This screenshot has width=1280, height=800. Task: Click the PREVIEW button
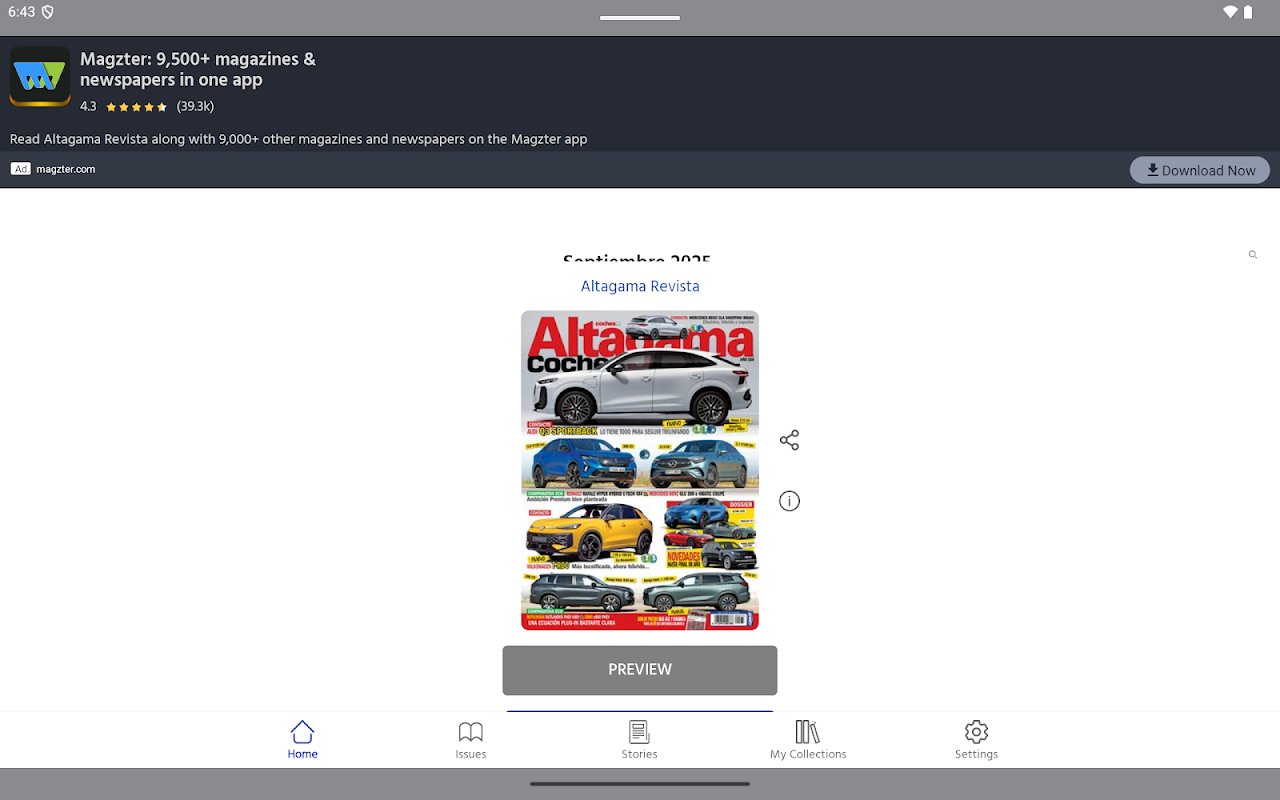640,670
